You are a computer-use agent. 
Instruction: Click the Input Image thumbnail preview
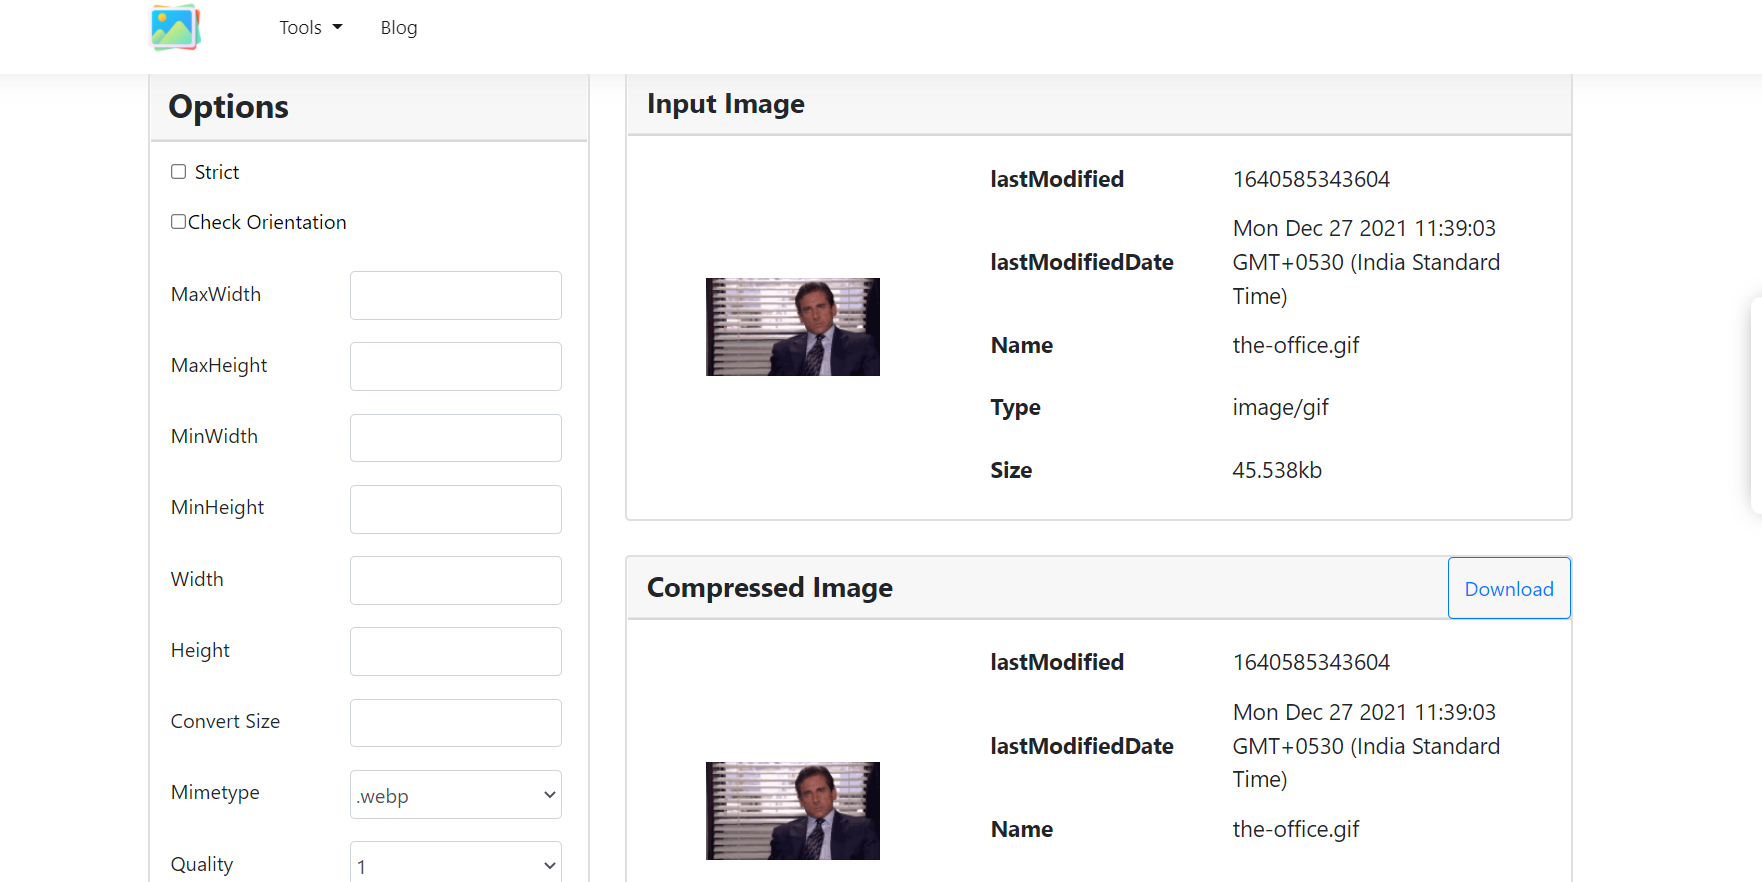pyautogui.click(x=792, y=327)
